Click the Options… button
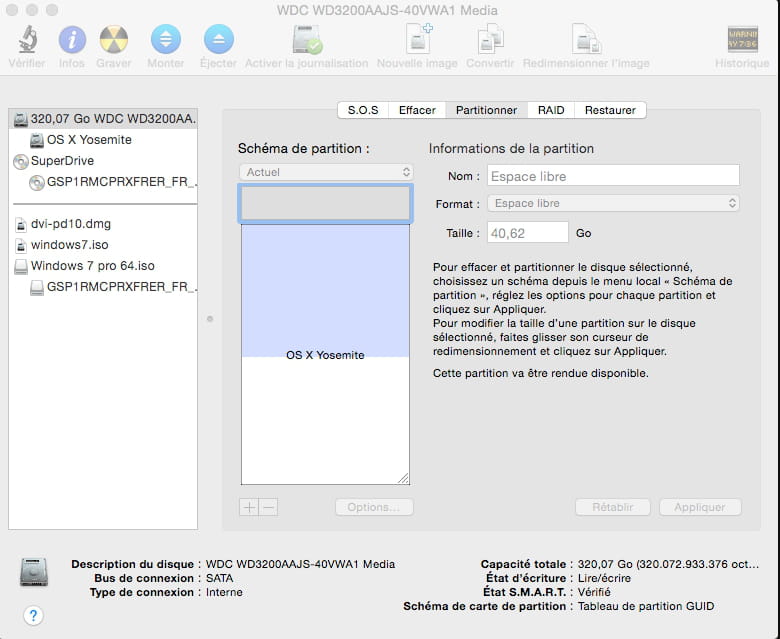This screenshot has height=639, width=780. tap(374, 507)
